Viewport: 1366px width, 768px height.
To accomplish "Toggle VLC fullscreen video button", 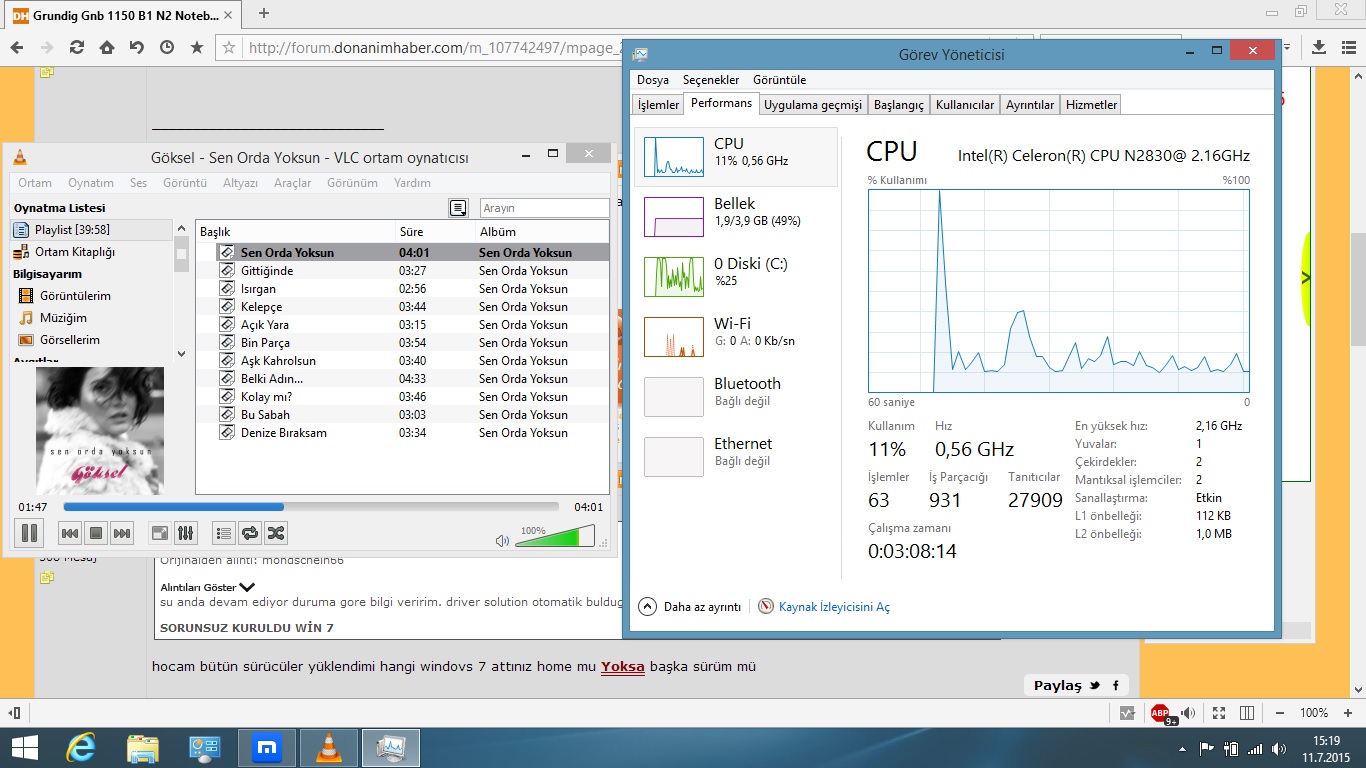I will pos(160,534).
